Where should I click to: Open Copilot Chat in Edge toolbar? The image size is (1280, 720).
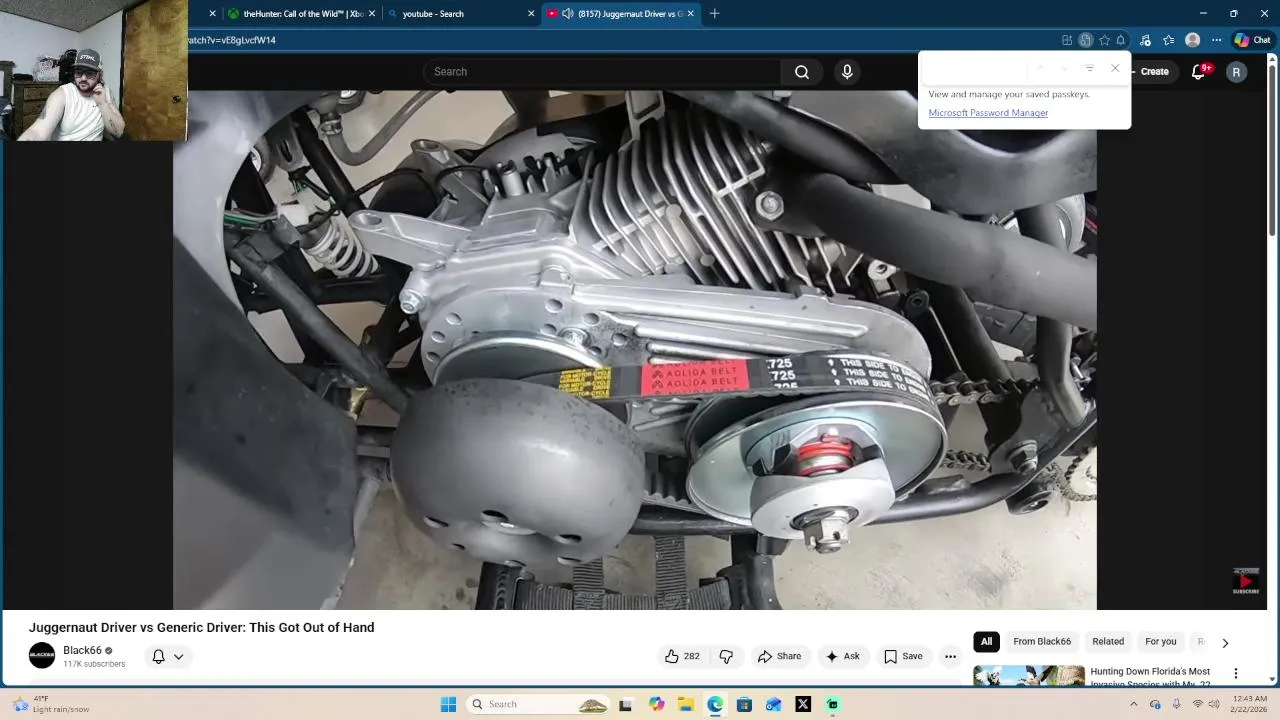[1253, 40]
